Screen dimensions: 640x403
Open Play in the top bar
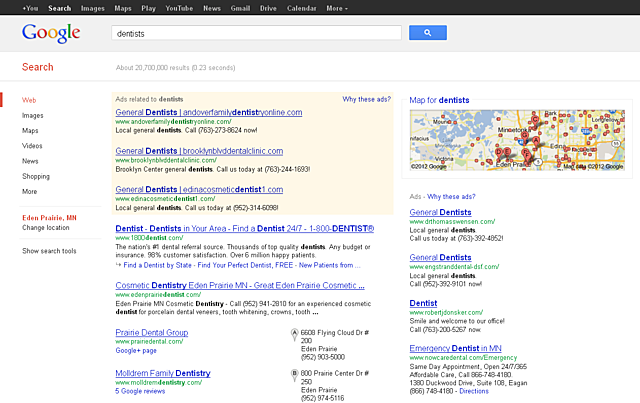coord(149,8)
